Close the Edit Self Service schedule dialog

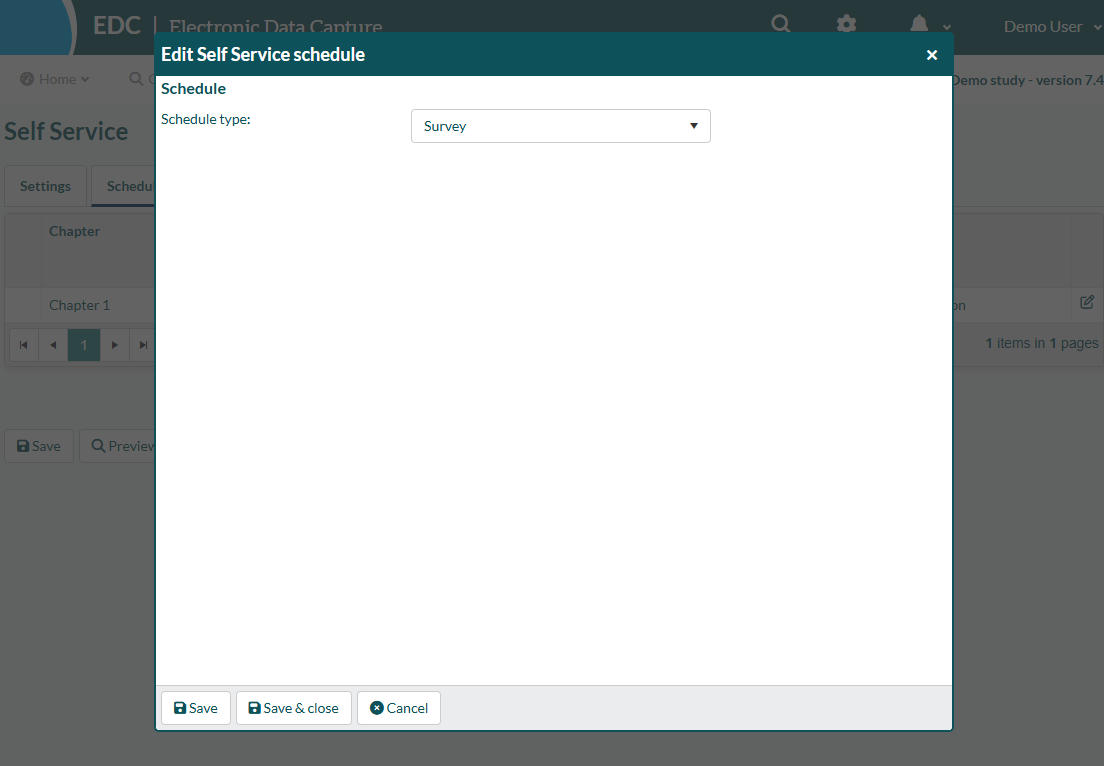pos(932,55)
